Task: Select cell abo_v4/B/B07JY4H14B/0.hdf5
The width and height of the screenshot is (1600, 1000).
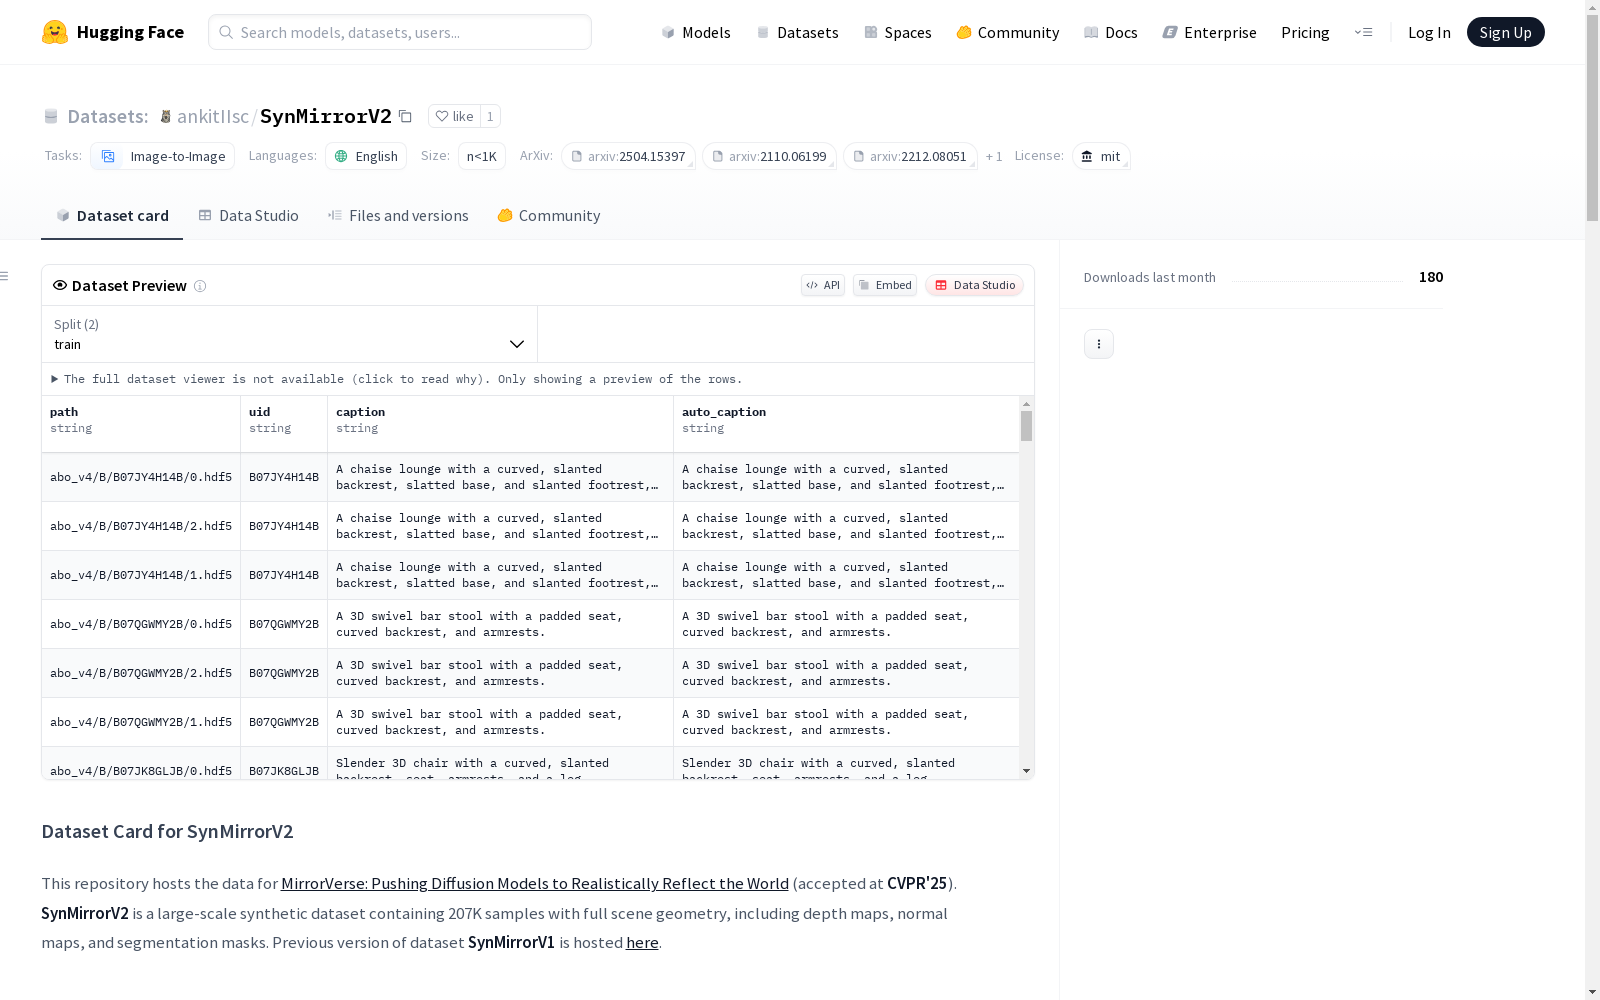Action: click(x=141, y=477)
